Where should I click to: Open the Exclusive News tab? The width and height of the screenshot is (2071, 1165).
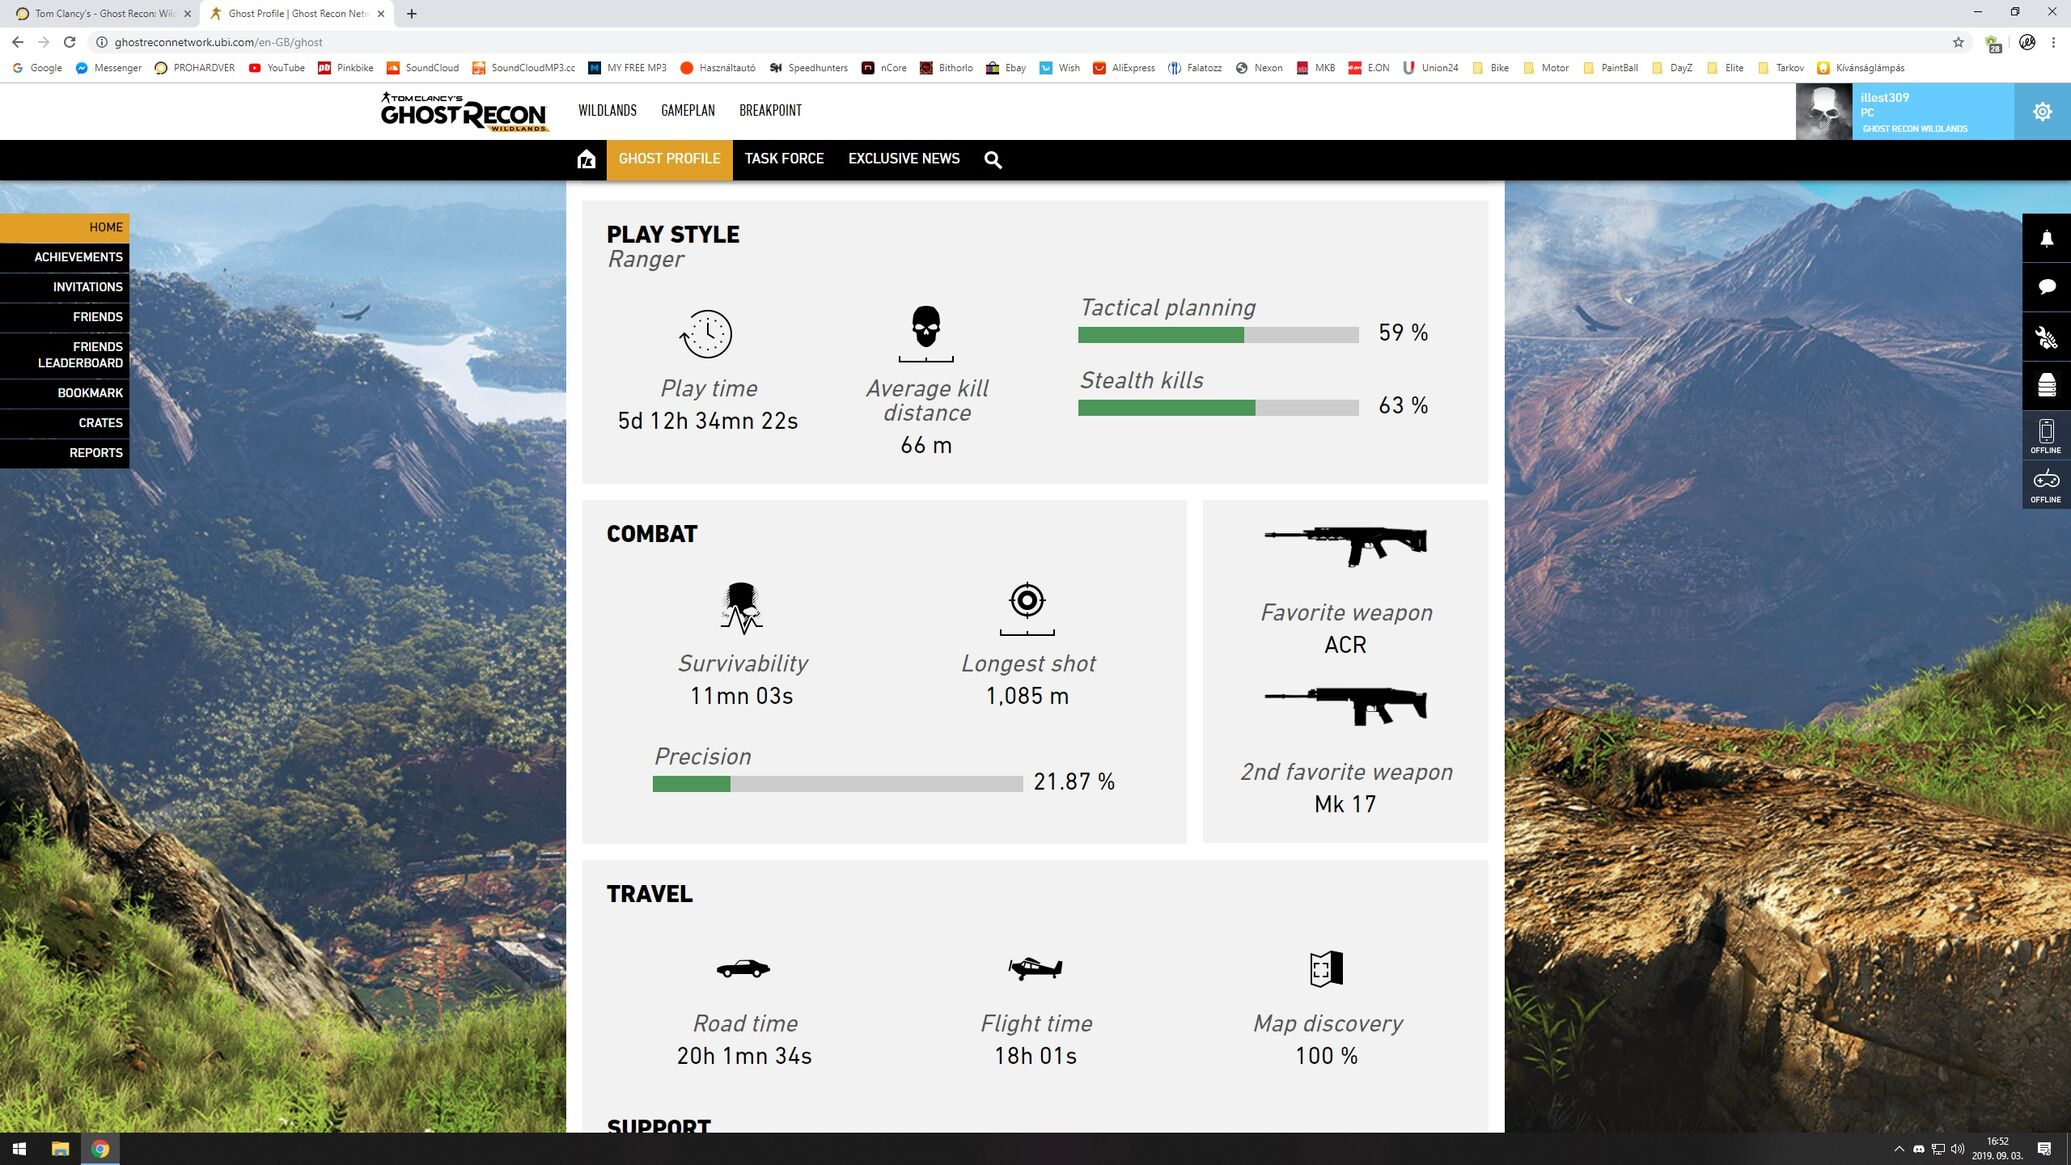coord(904,159)
